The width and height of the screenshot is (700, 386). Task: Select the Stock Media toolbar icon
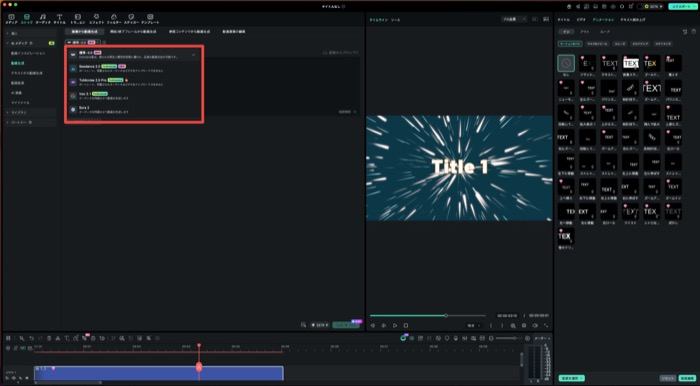point(27,19)
